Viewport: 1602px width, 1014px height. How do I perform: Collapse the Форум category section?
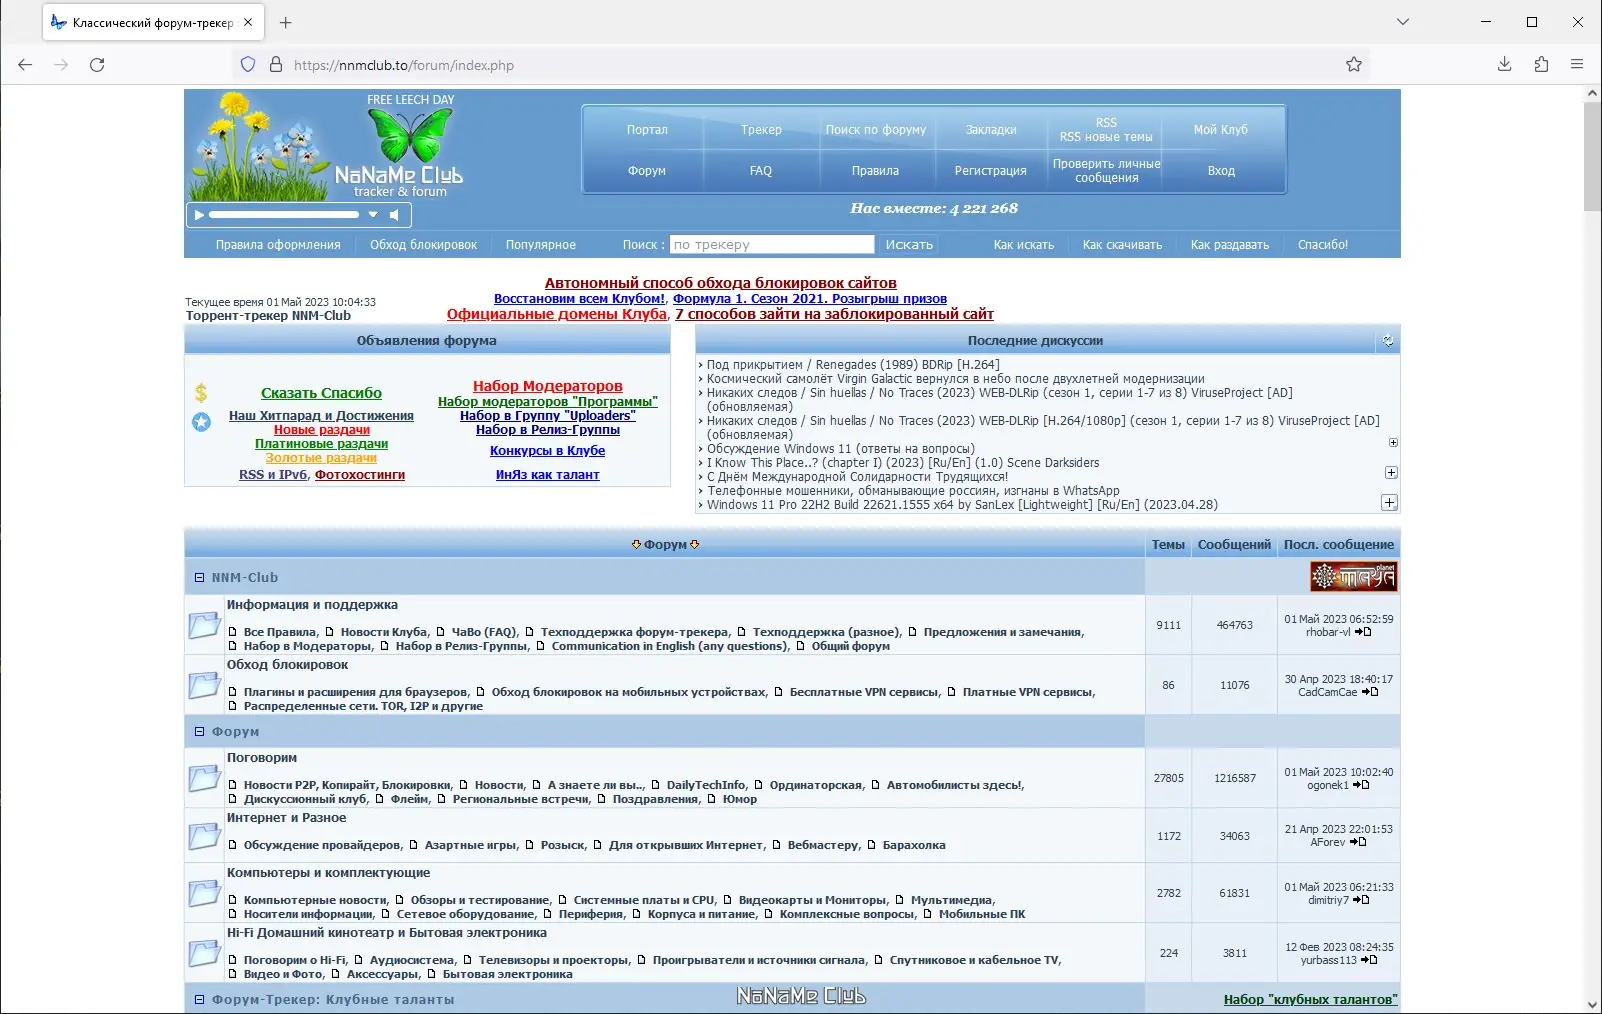click(199, 731)
